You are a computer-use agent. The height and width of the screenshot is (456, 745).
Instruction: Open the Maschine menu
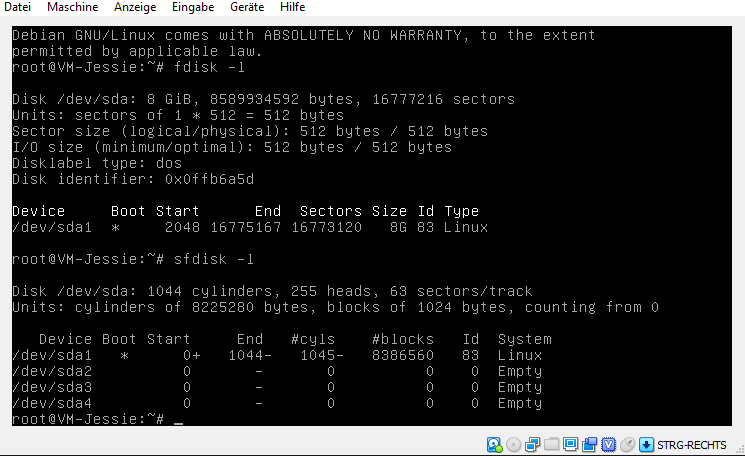[x=73, y=7]
